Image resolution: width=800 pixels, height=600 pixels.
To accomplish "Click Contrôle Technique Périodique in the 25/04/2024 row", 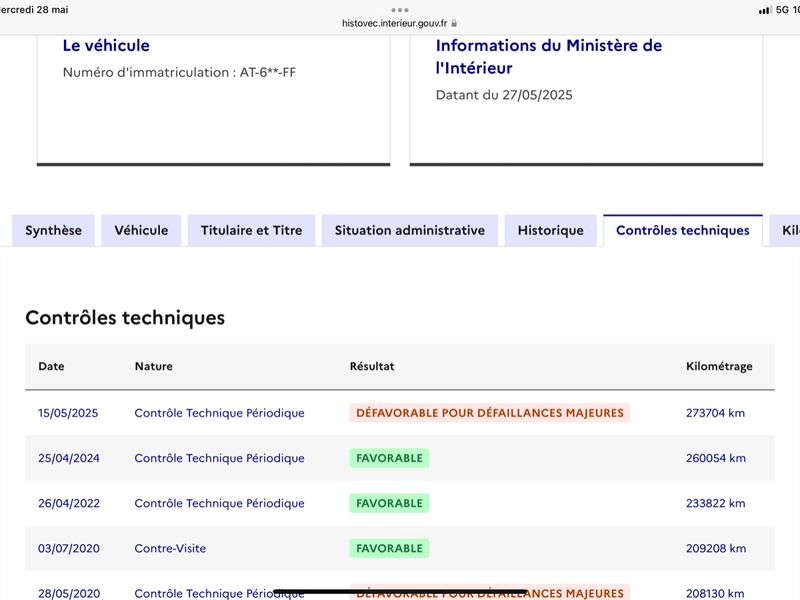I will pos(219,458).
